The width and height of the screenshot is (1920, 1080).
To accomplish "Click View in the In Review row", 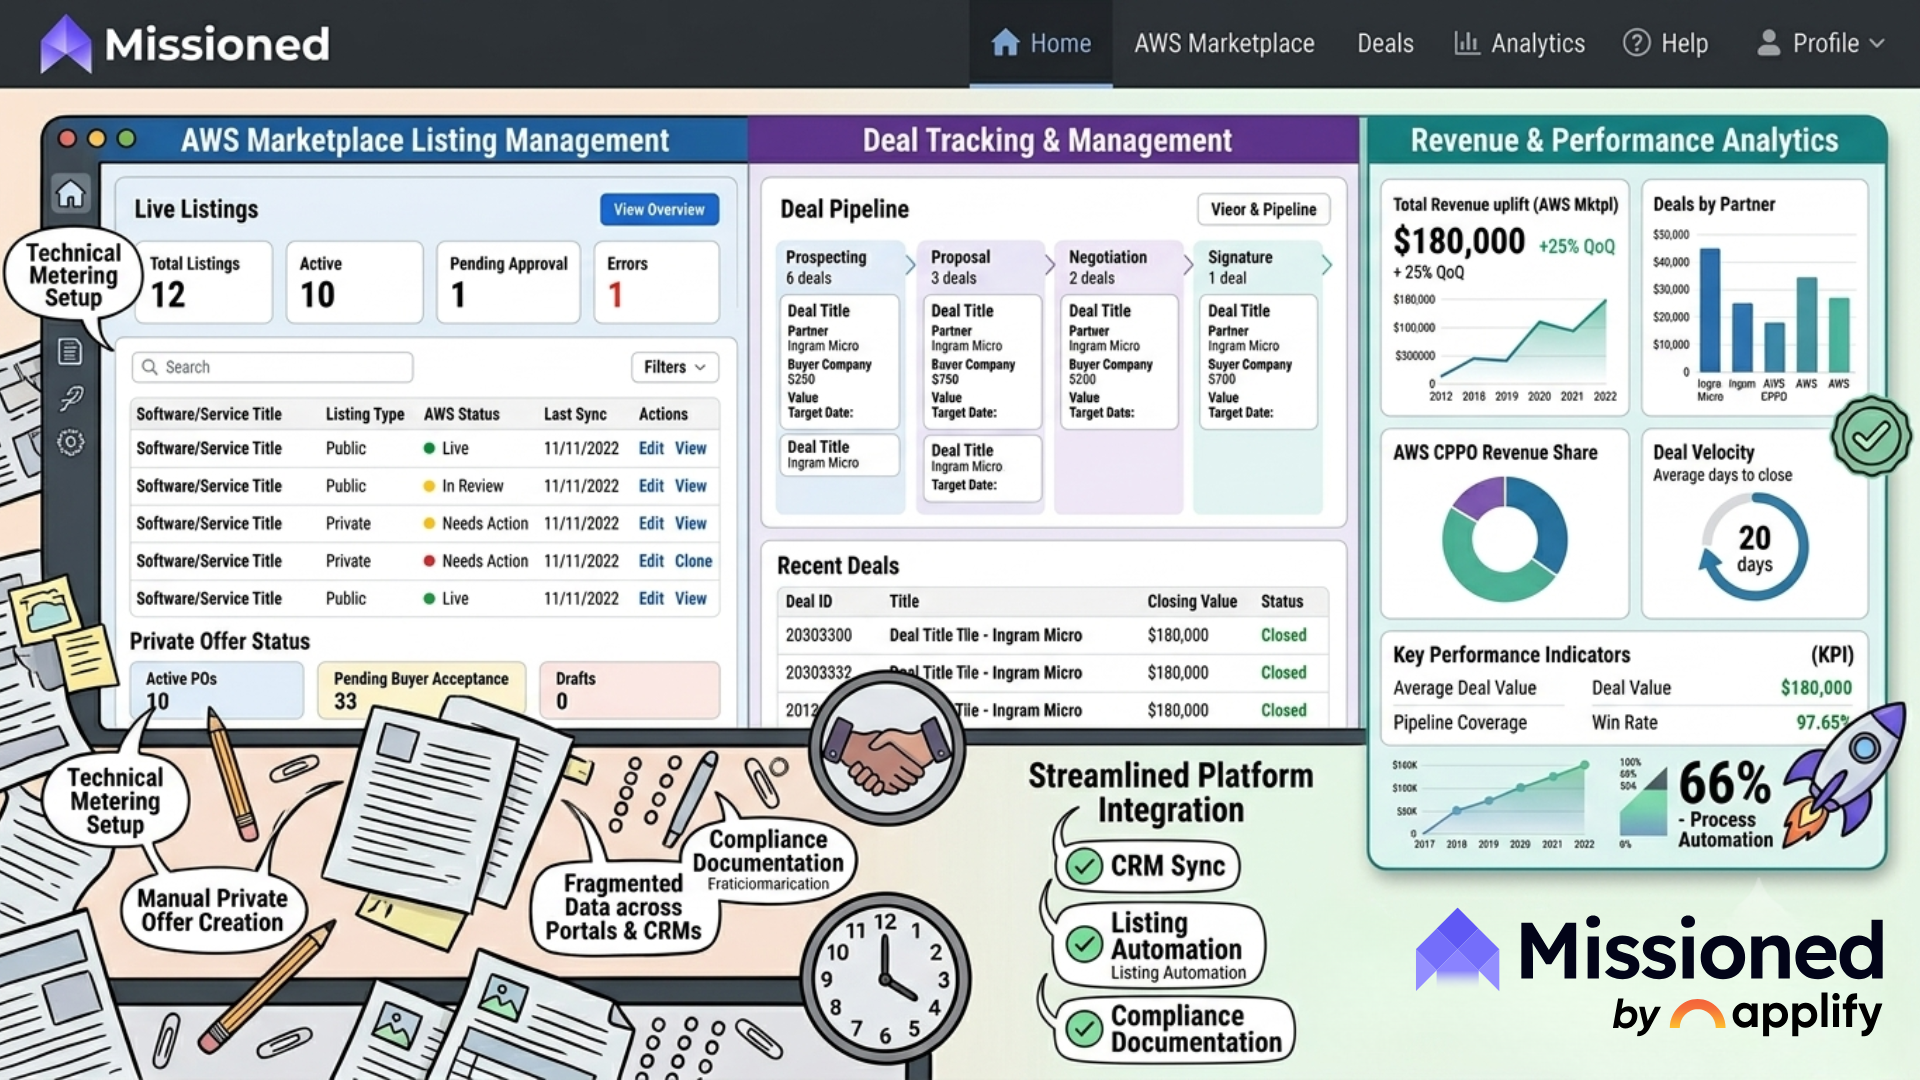I will tap(690, 486).
